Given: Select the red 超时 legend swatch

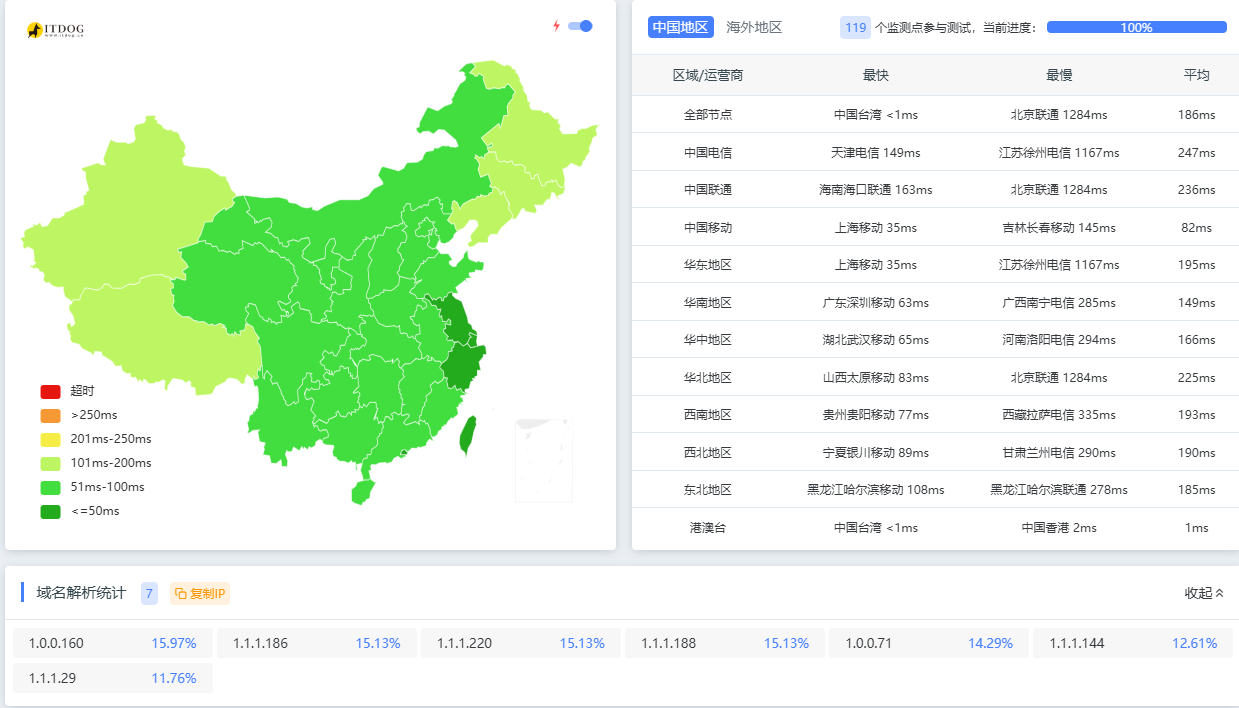Looking at the screenshot, I should click(51, 391).
